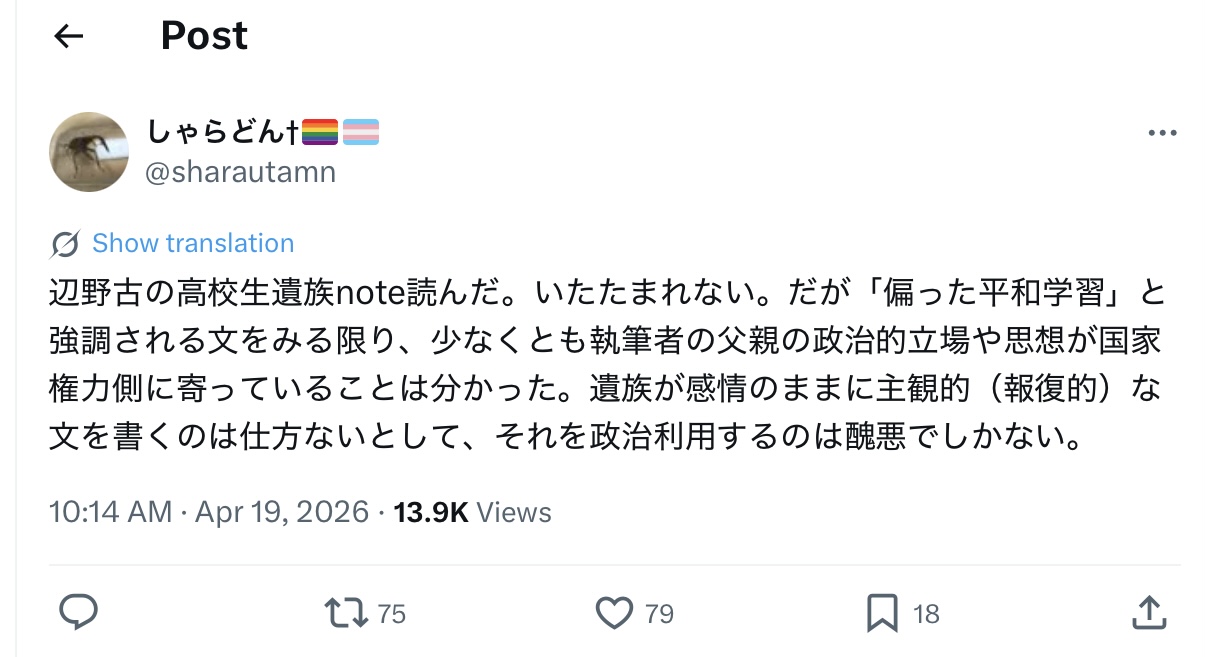Screen dimensions: 1207x657
Task: Click the repost count 75
Action: click(392, 613)
